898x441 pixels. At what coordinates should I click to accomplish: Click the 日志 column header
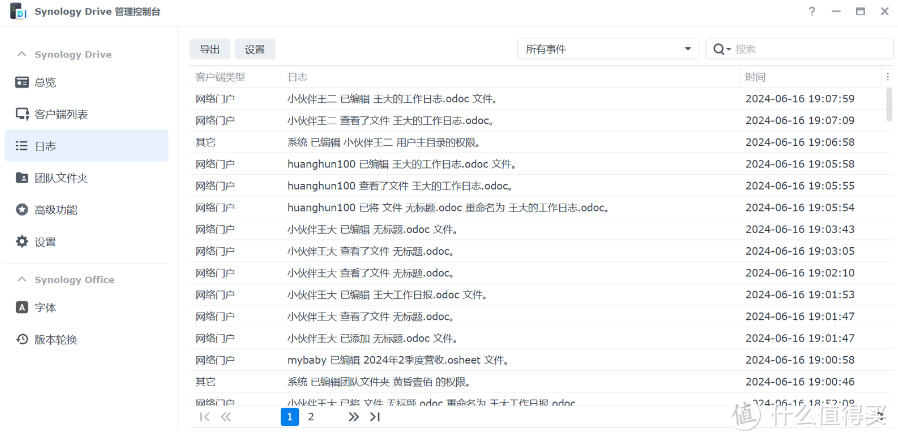tap(510, 77)
